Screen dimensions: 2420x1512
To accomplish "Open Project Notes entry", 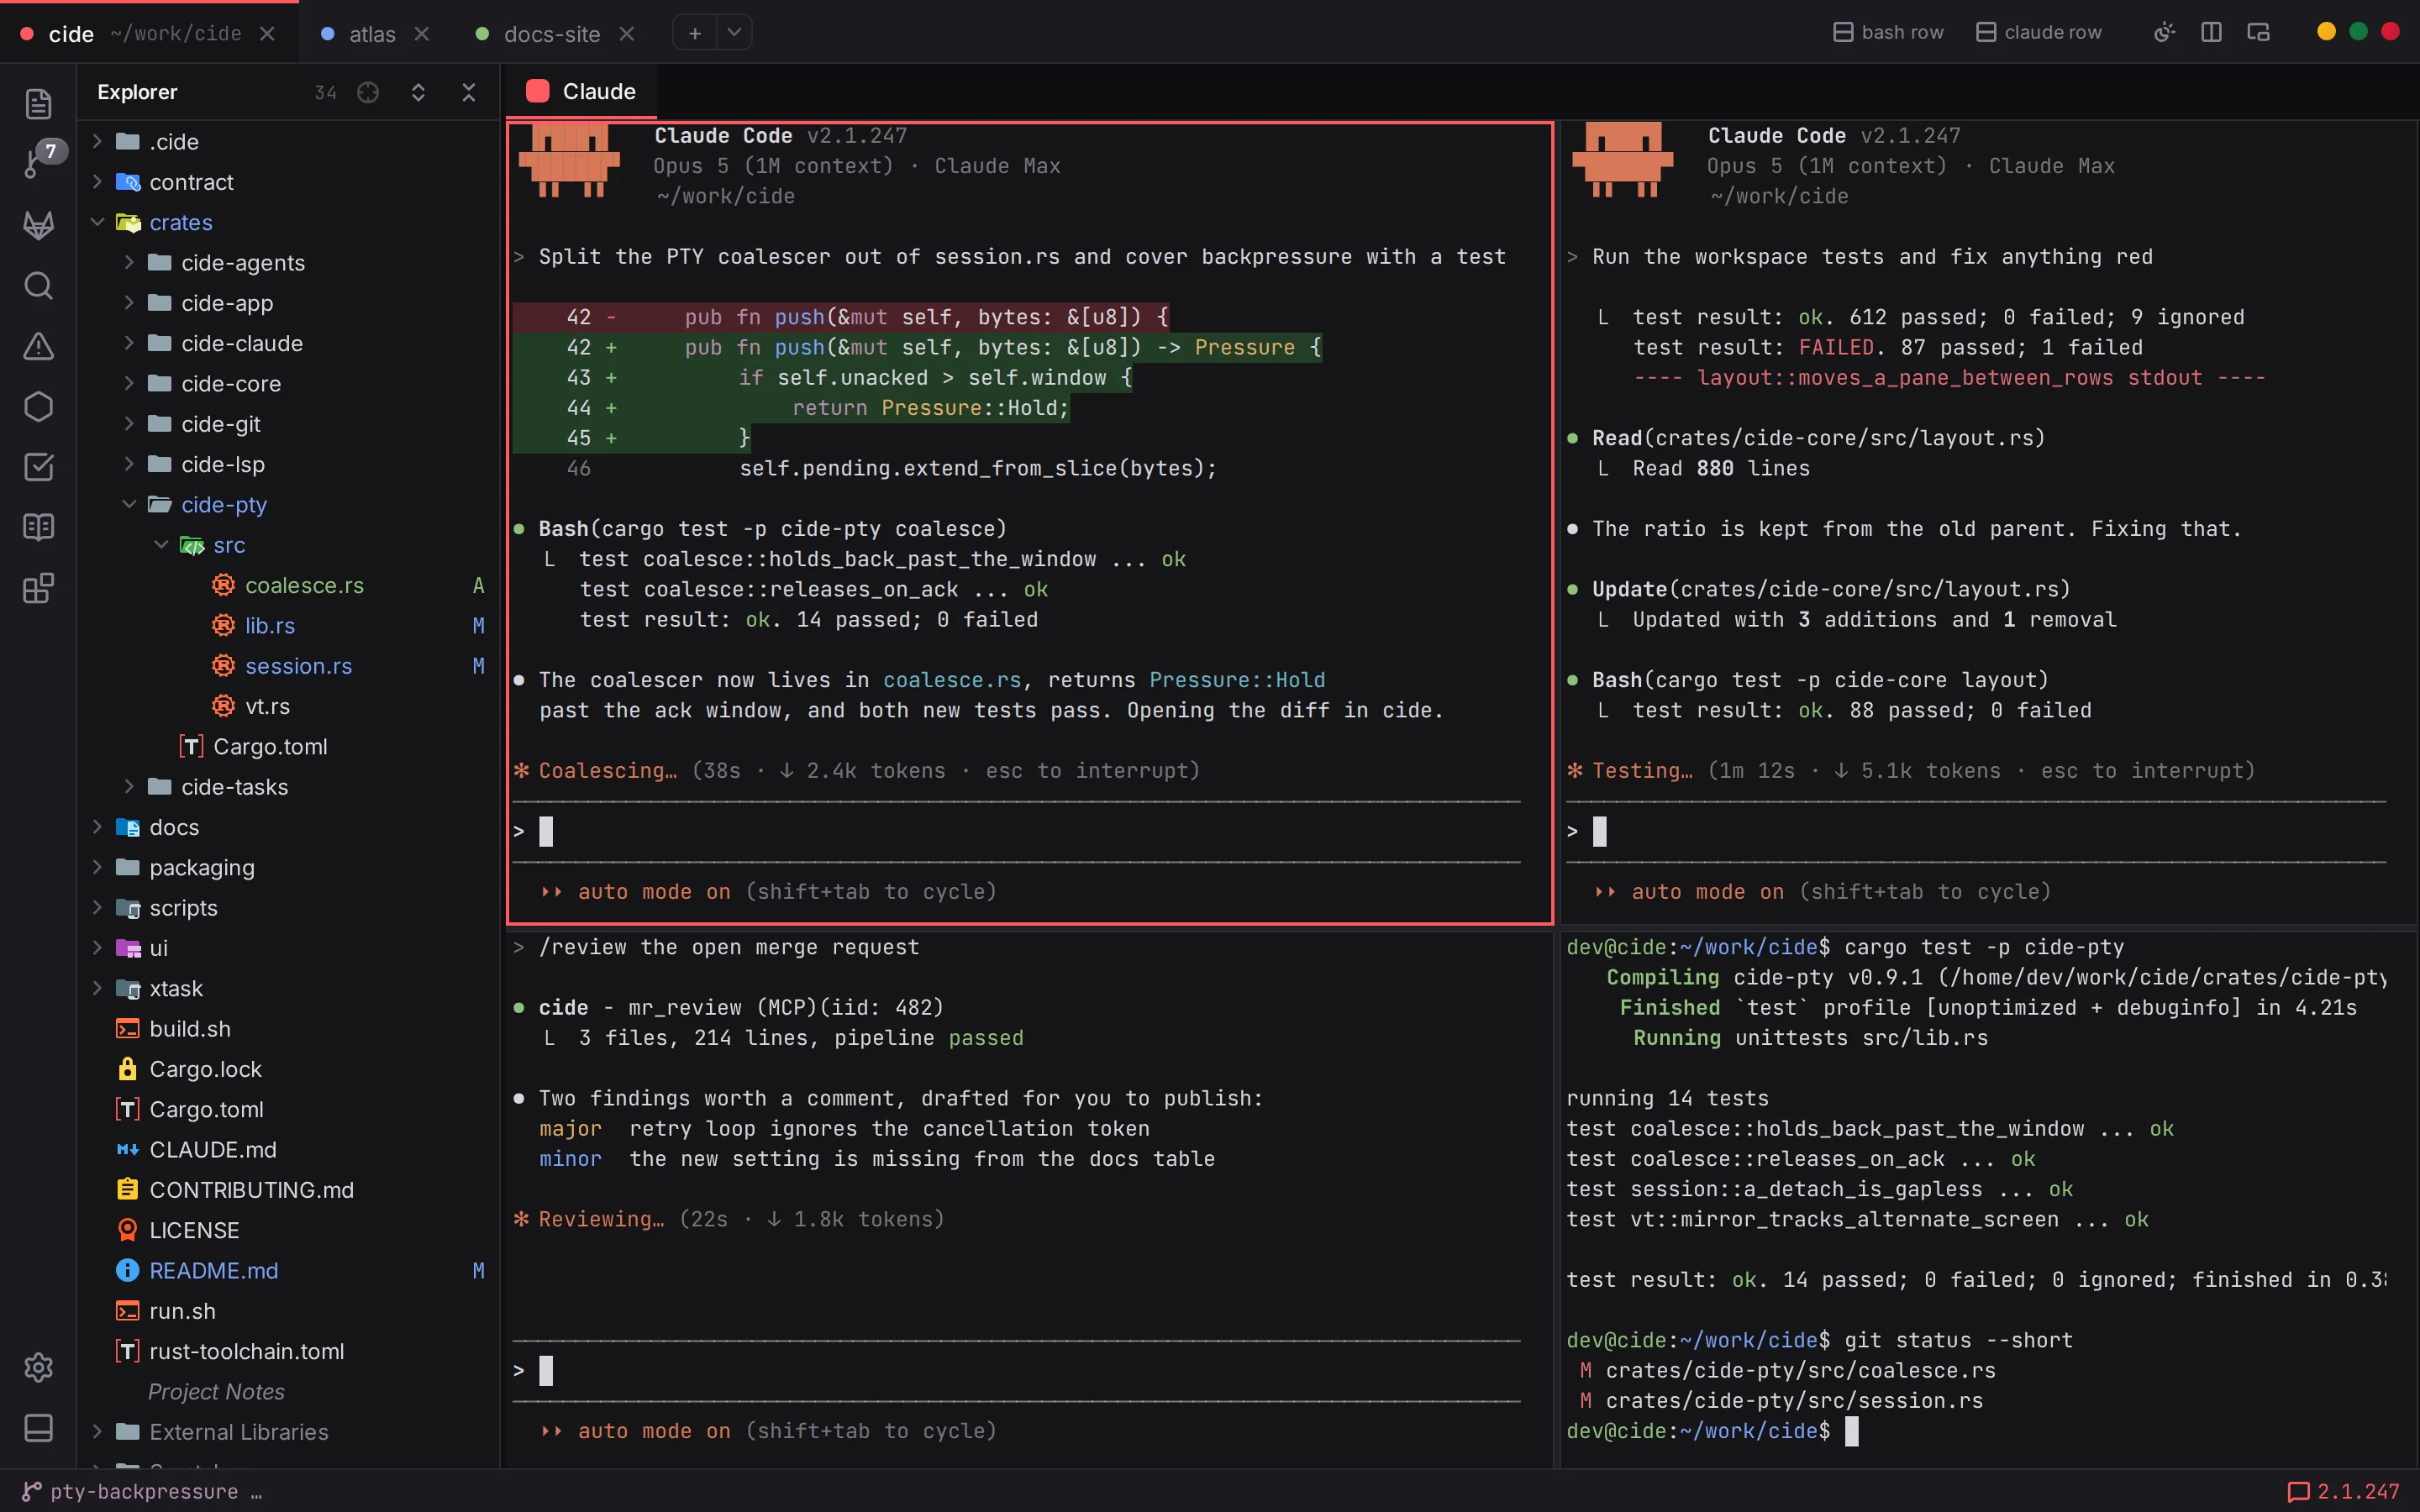I will (x=216, y=1392).
